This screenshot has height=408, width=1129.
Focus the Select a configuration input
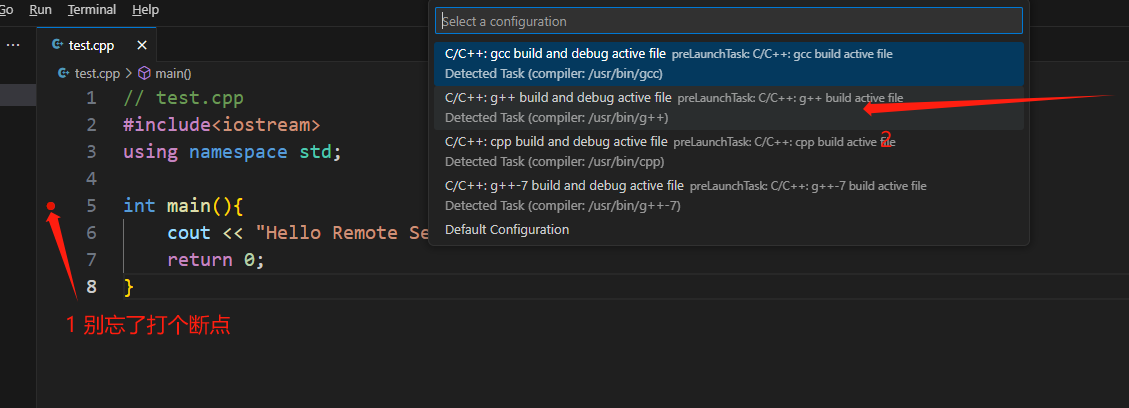click(x=728, y=21)
